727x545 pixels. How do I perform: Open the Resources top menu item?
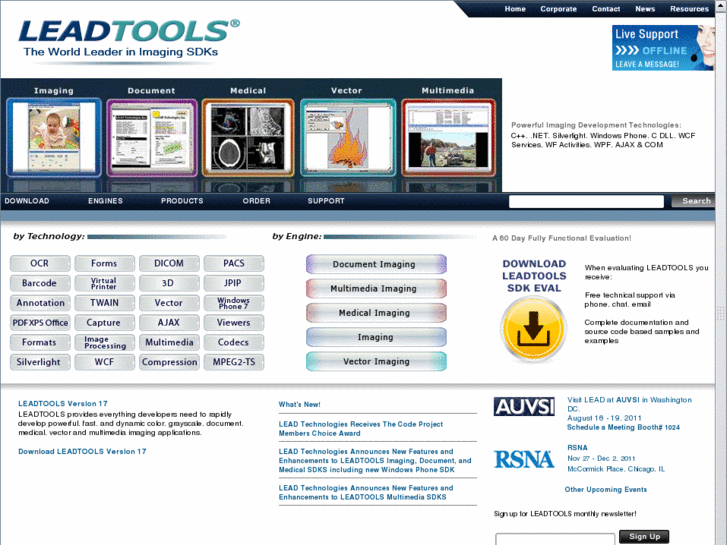pyautogui.click(x=689, y=9)
